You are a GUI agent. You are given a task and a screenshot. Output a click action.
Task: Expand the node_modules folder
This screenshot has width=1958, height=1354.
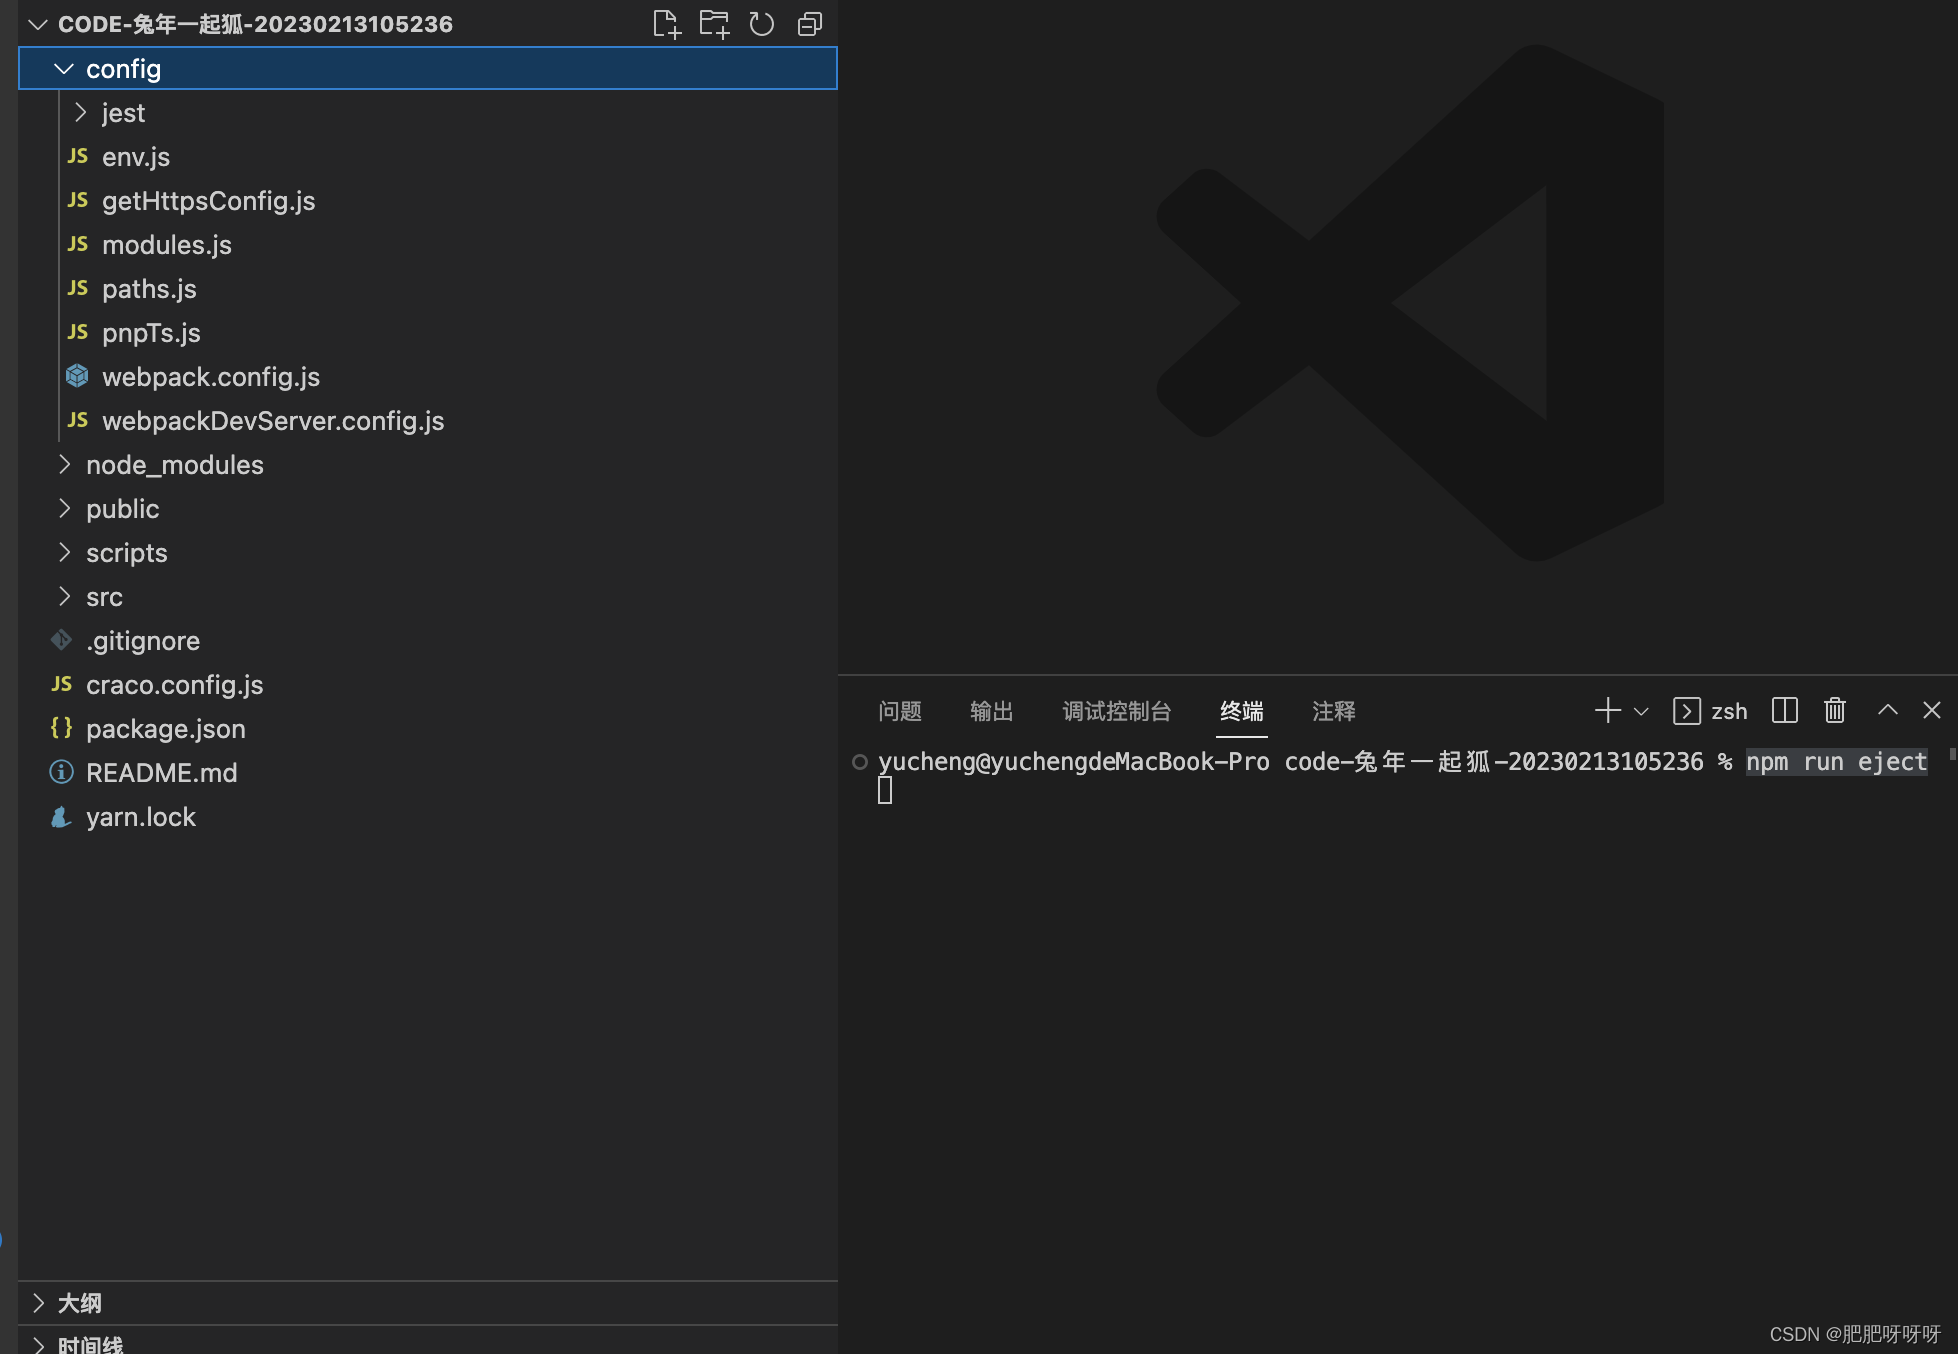[x=173, y=464]
